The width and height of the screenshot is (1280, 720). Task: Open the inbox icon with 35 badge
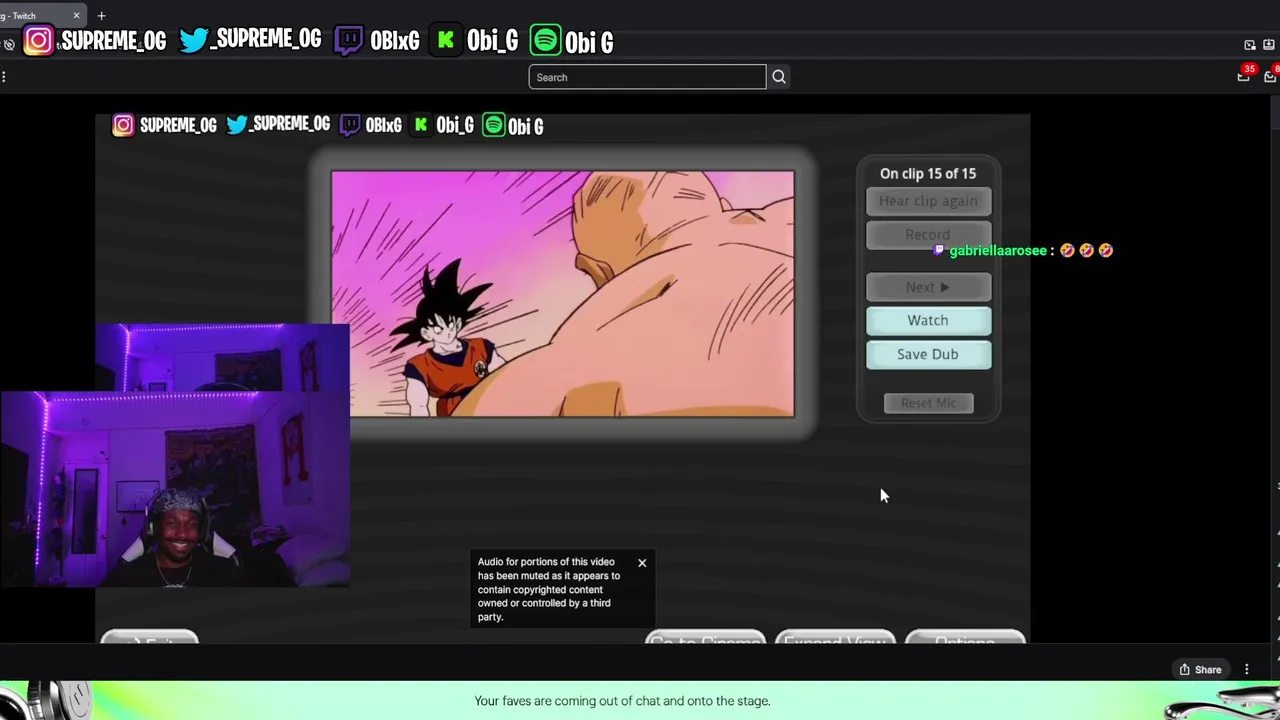pos(1244,75)
